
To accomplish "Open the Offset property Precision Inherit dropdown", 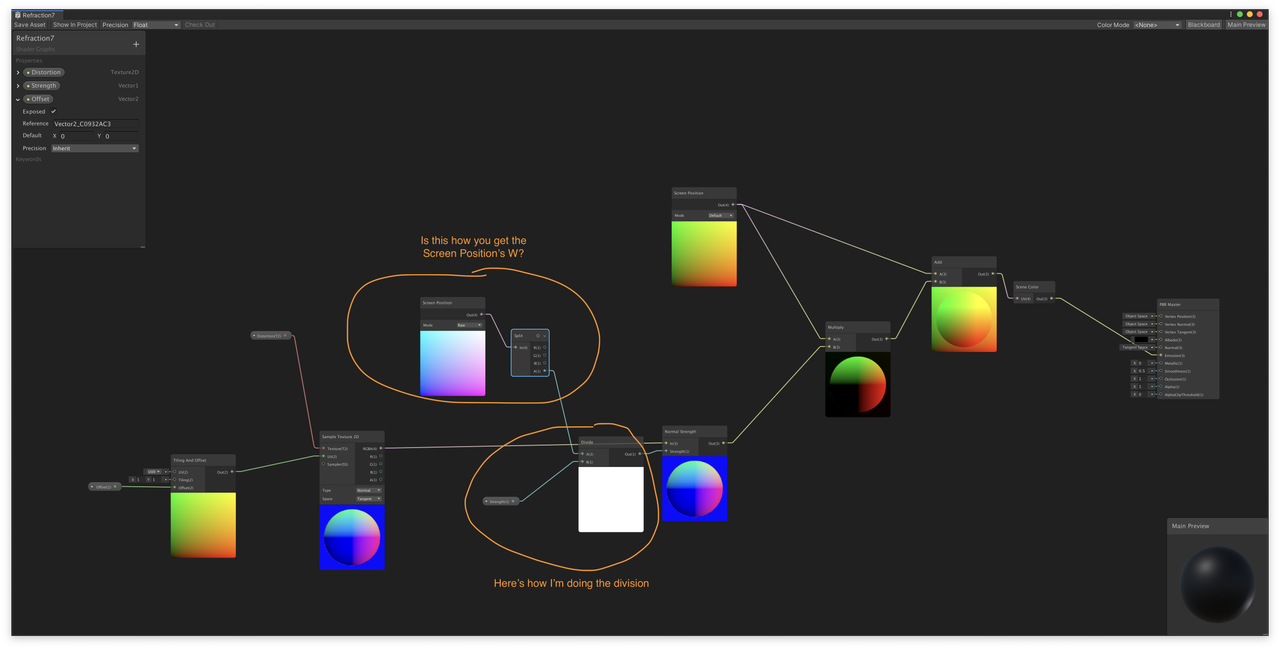I will [95, 148].
